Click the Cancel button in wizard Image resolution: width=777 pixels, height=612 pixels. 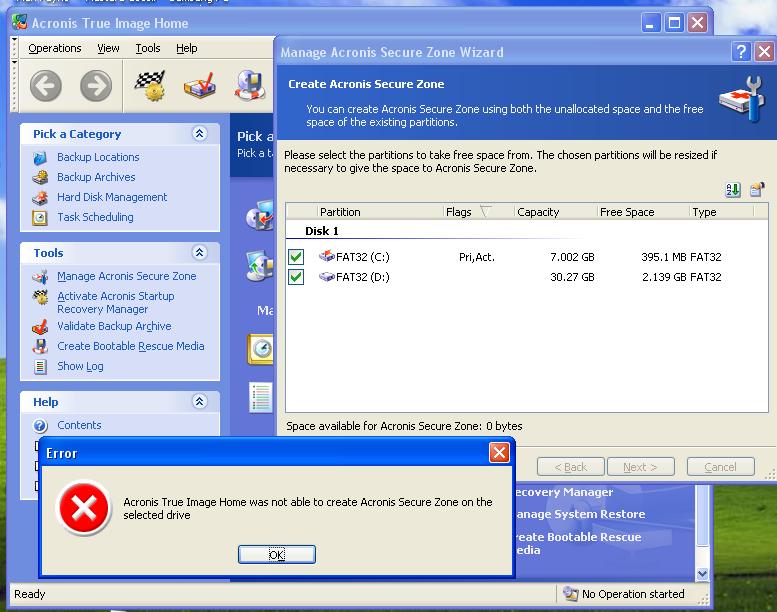[x=721, y=467]
